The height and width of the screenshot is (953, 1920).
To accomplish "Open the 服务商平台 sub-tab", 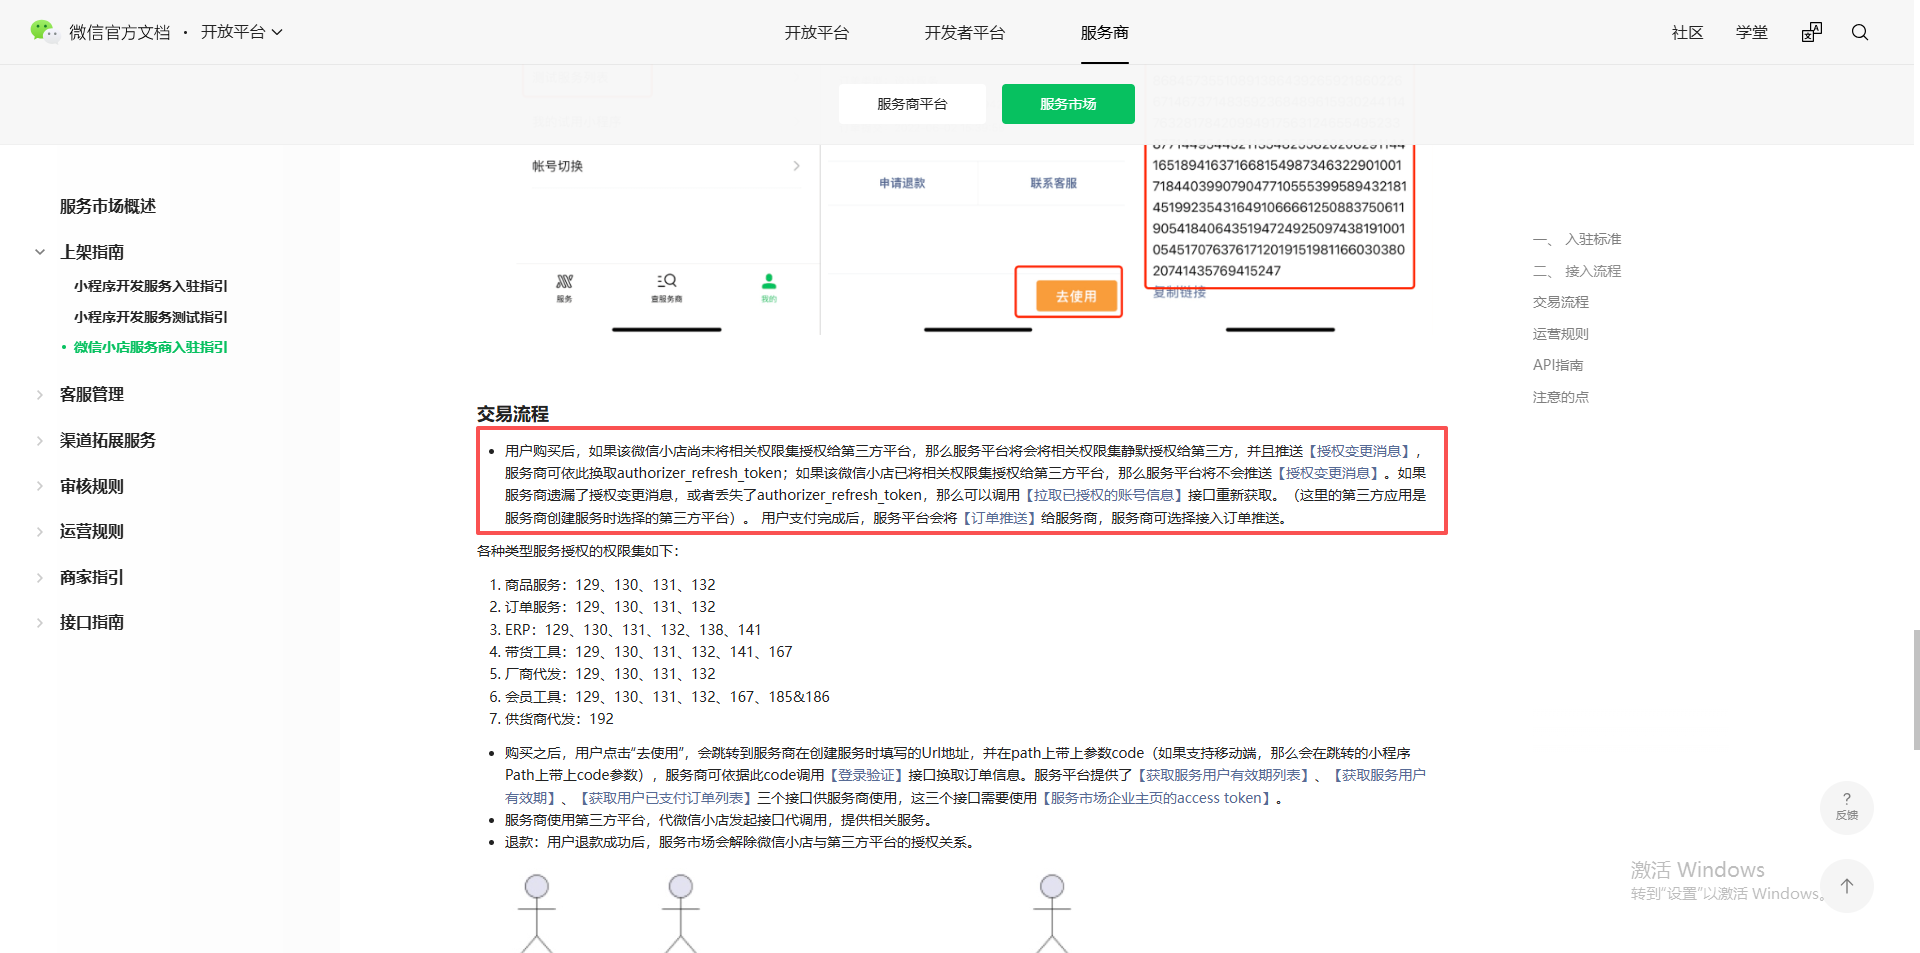I will coord(912,104).
